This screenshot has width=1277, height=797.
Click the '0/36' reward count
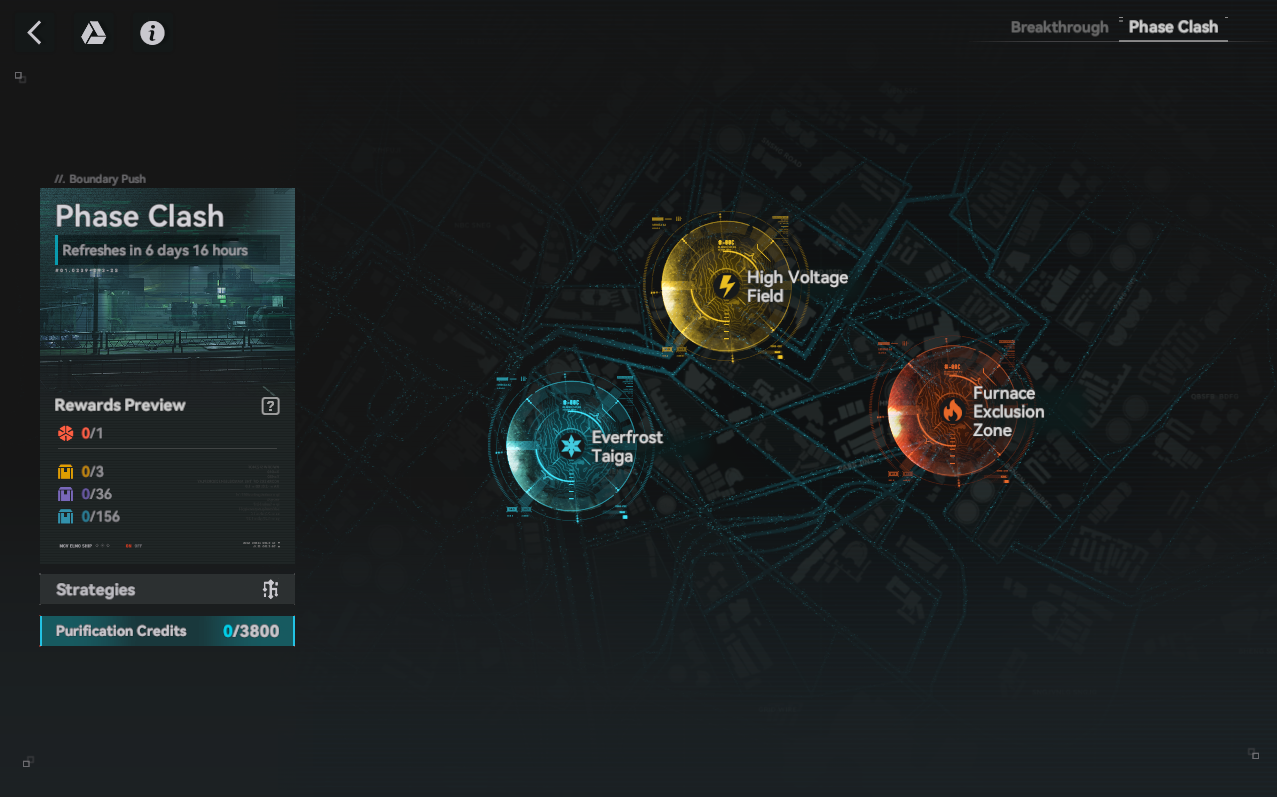[x=97, y=494]
